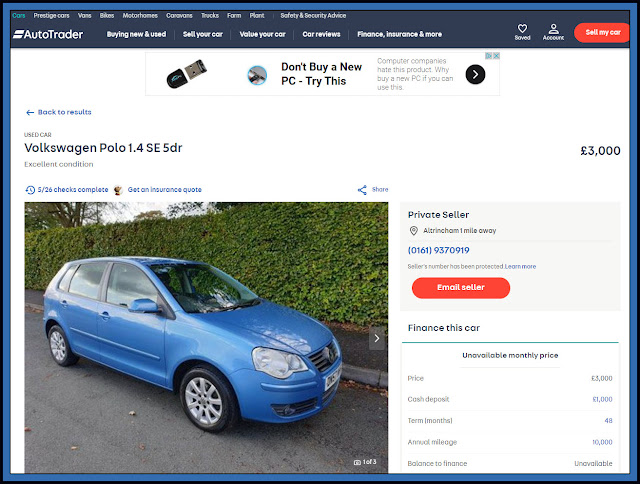Select the Vans tab
The height and width of the screenshot is (484, 640).
point(84,16)
